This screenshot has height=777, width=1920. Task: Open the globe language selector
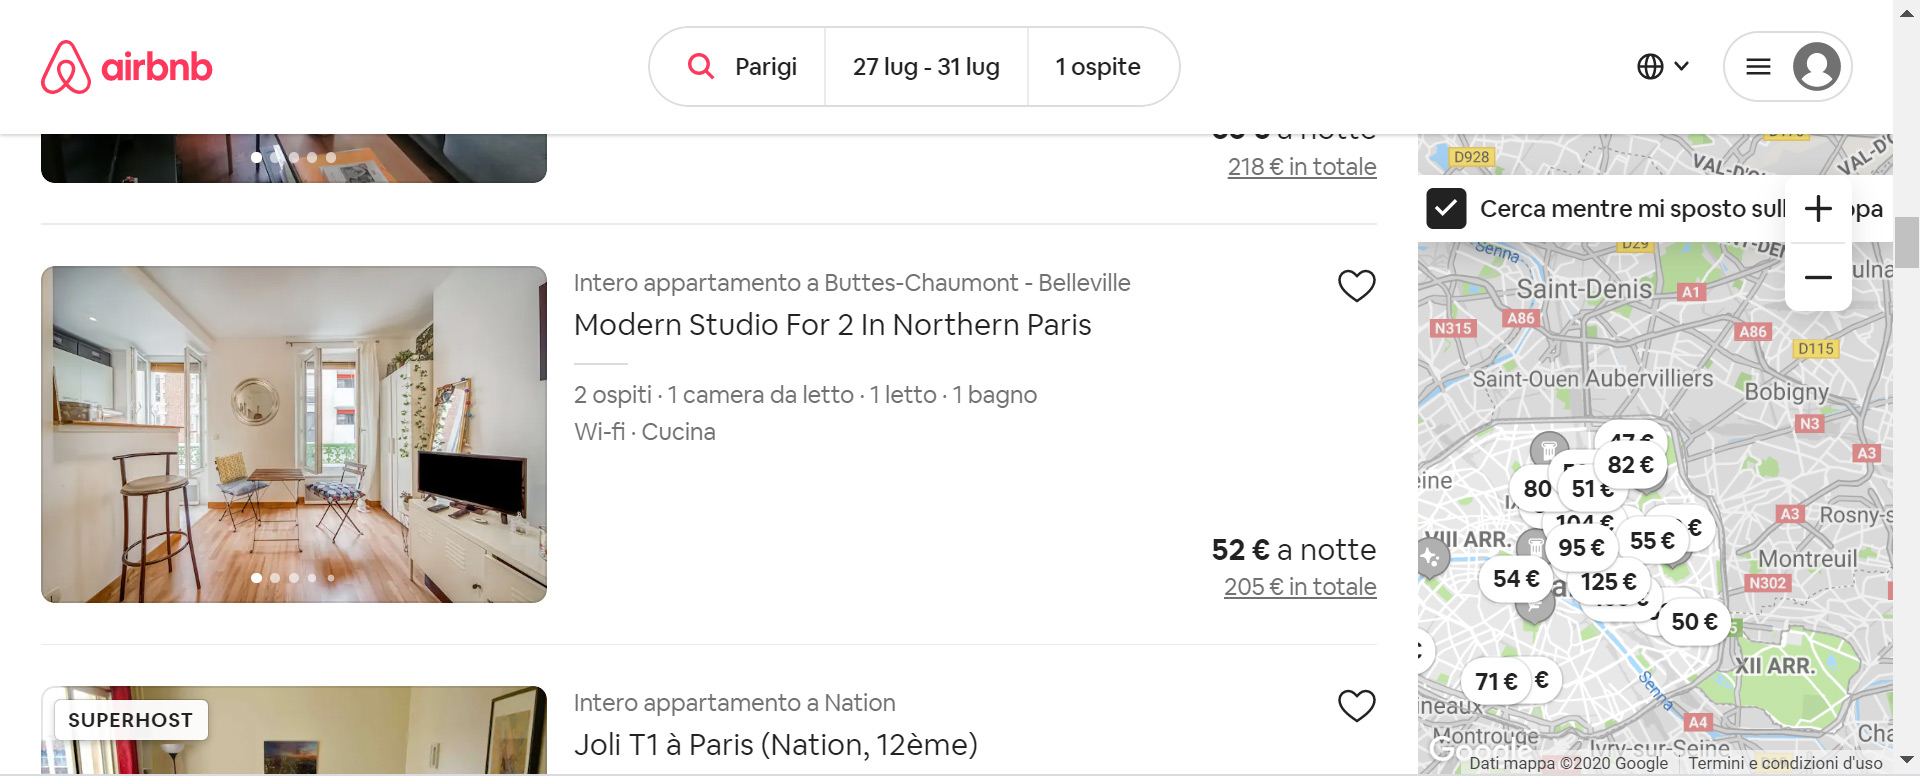1663,67
